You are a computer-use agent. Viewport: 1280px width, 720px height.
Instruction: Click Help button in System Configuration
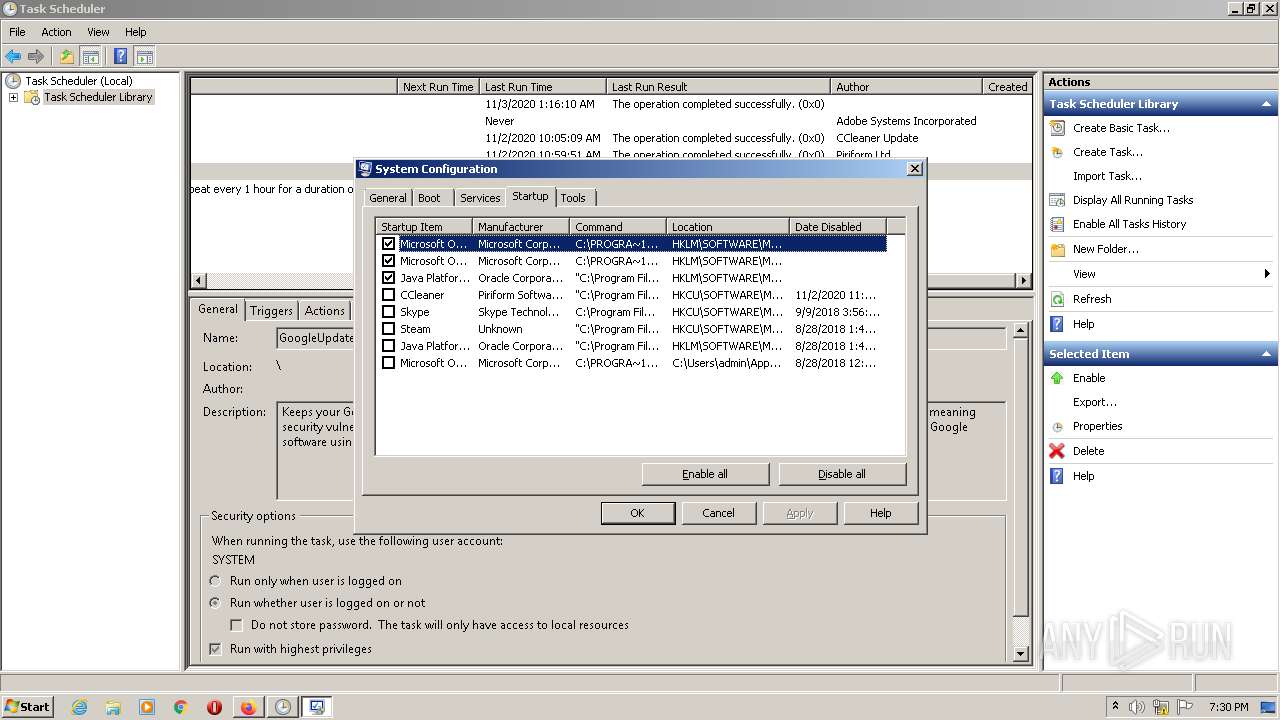click(880, 513)
